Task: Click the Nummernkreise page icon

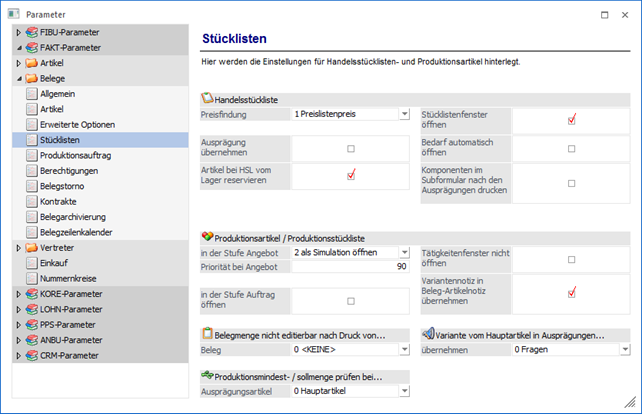Action: coord(33,279)
